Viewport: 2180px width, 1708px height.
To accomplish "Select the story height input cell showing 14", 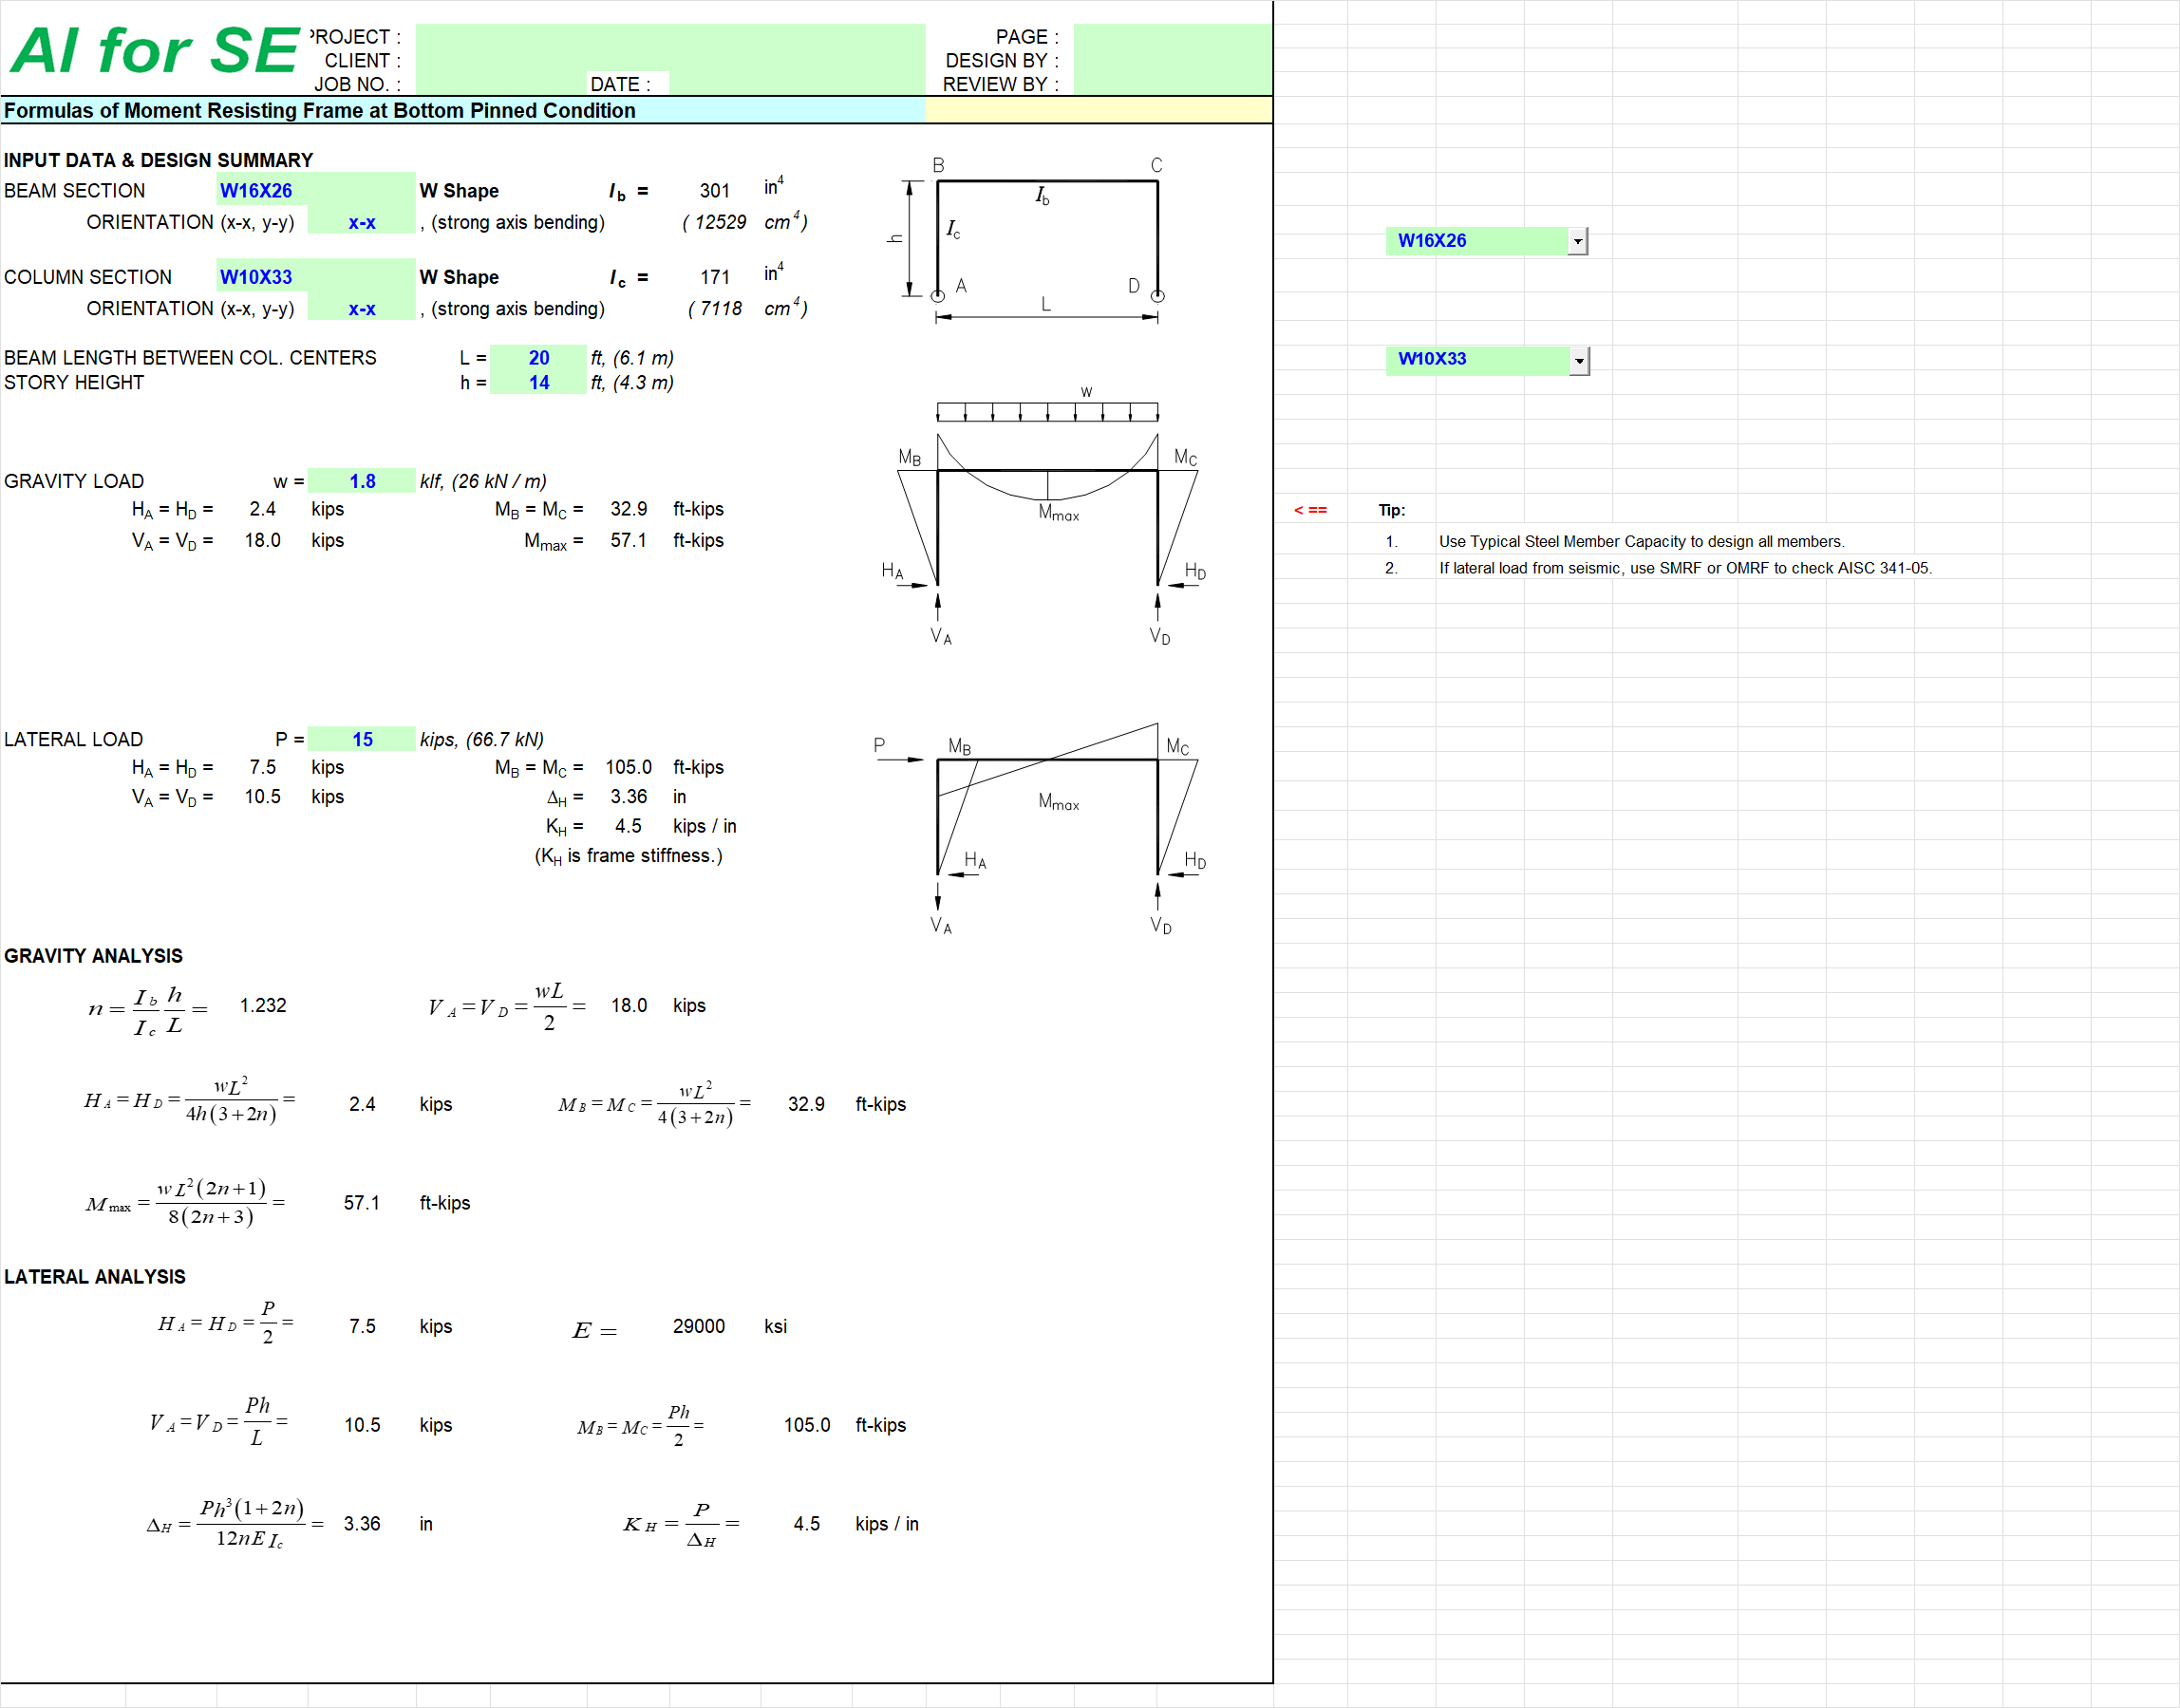I will 537,382.
